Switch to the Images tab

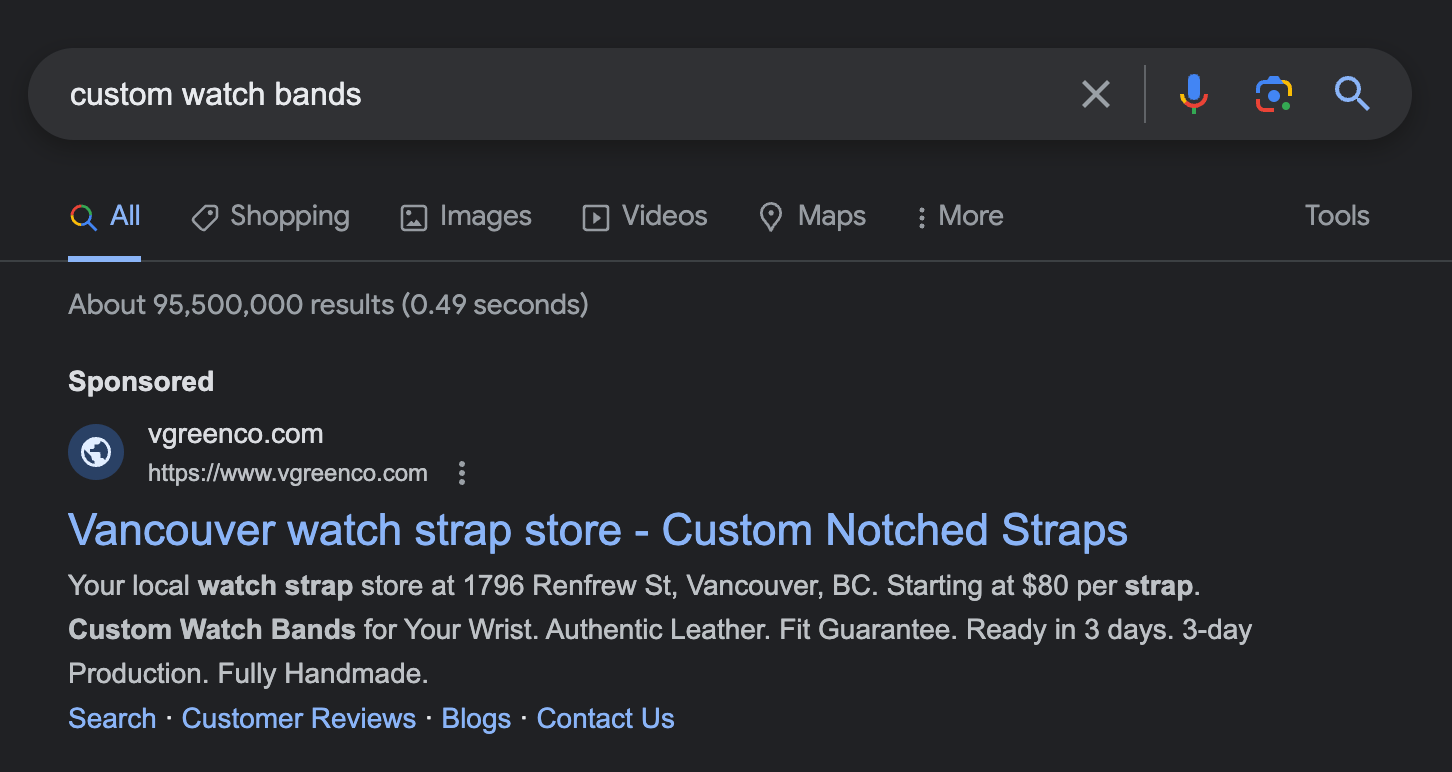click(x=466, y=216)
